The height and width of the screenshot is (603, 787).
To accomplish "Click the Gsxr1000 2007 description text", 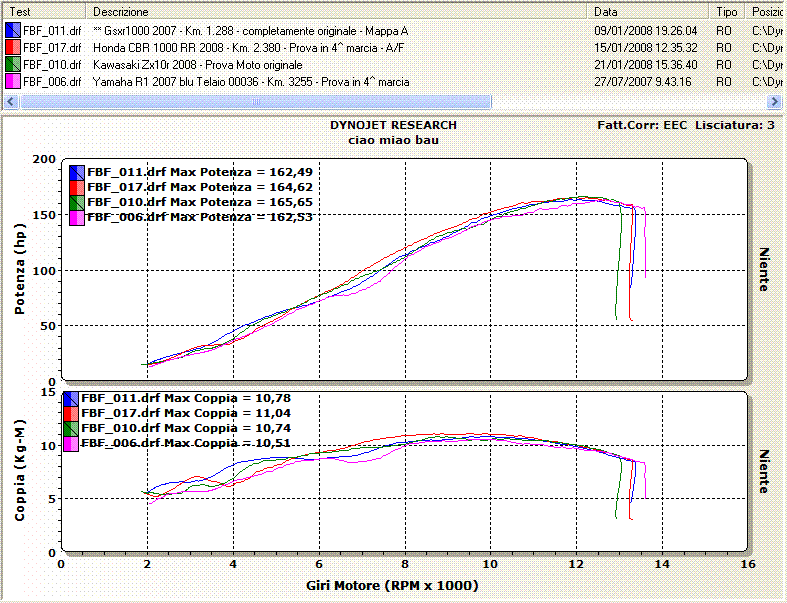I will click(250, 31).
